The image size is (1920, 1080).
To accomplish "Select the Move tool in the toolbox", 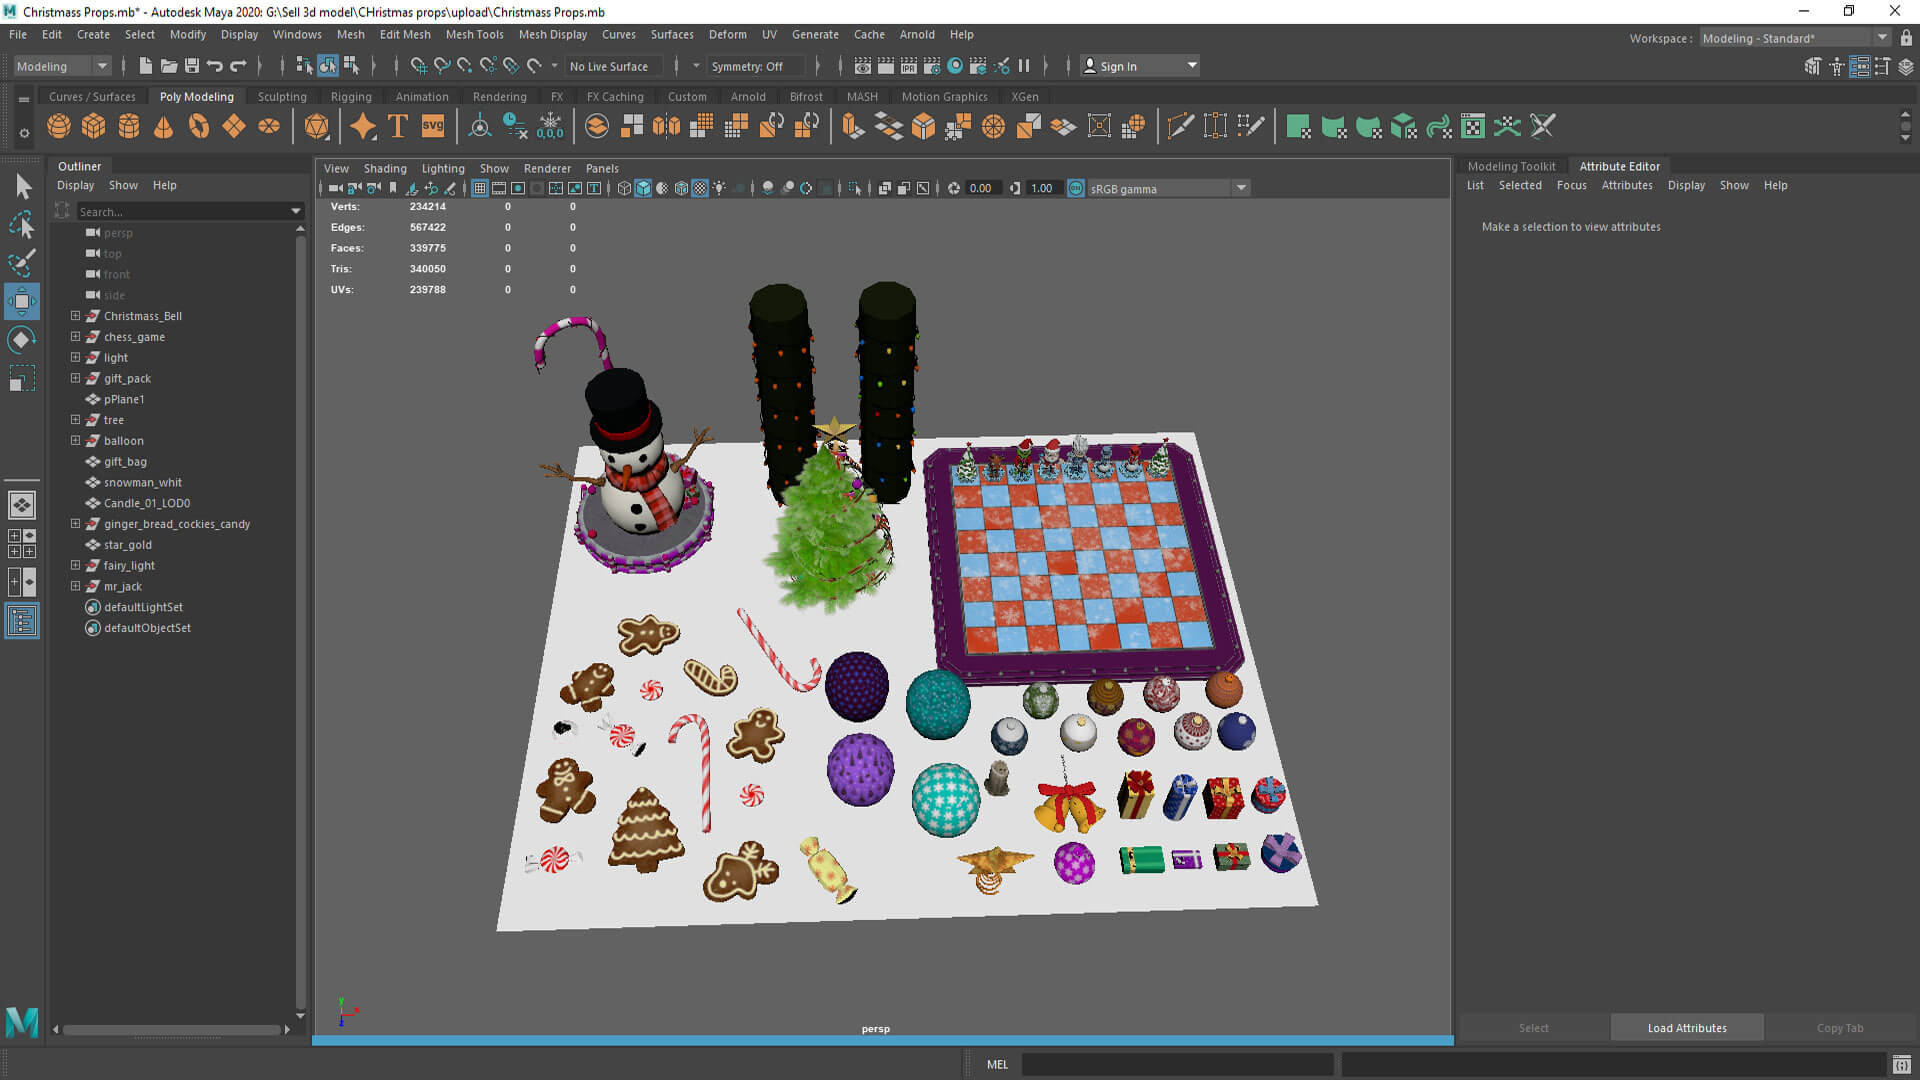I will [x=22, y=301].
